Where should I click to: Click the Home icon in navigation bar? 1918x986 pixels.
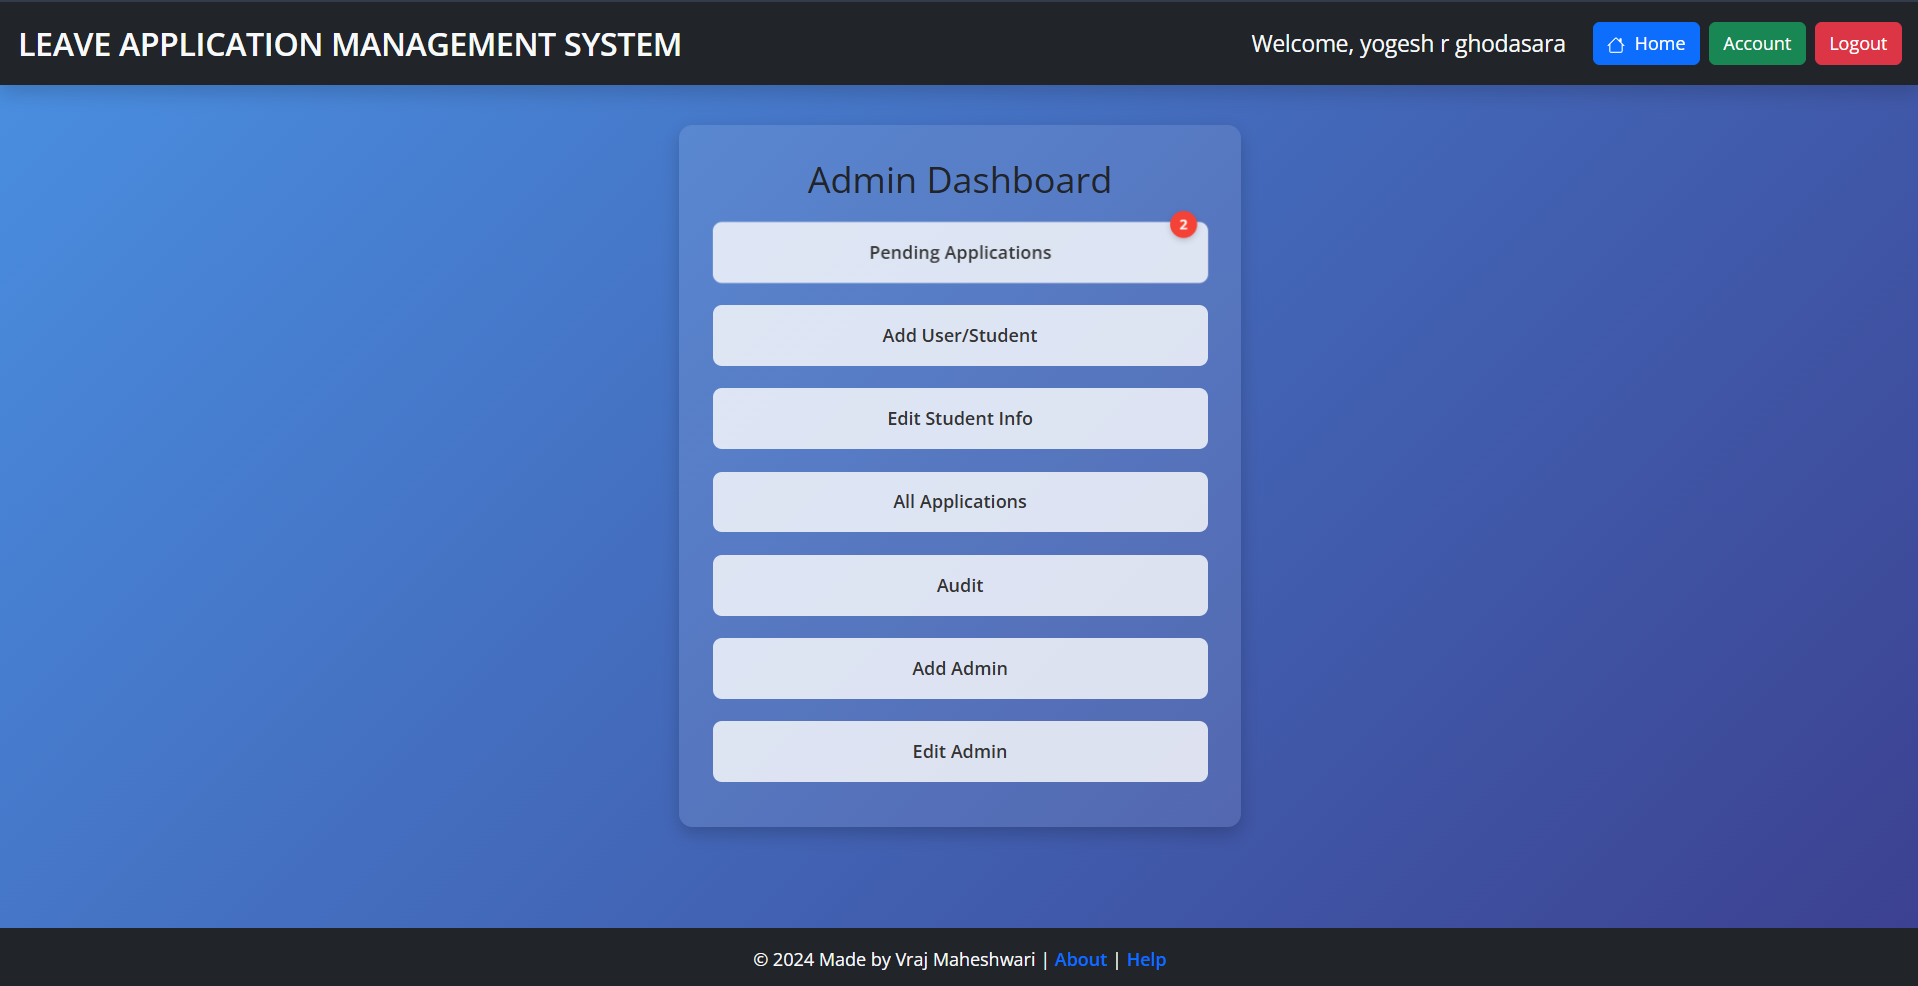coord(1615,43)
